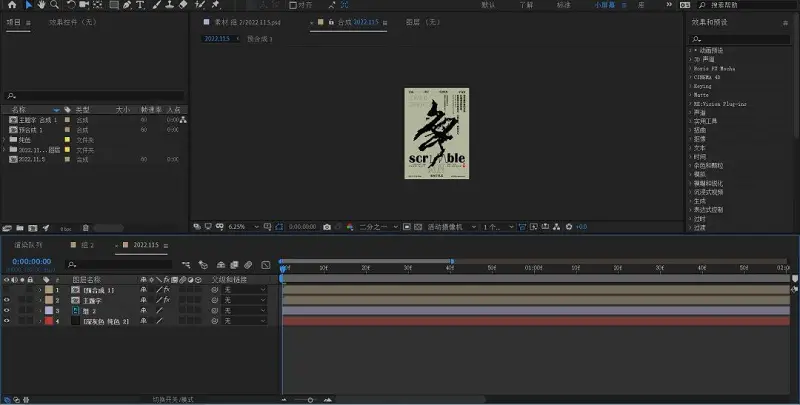Toggle lock box for layer 2 主题字

pyautogui.click(x=30, y=300)
